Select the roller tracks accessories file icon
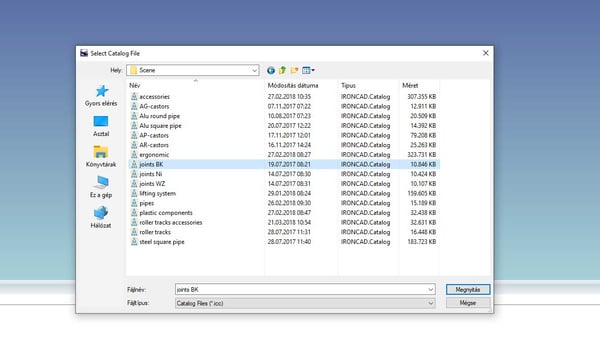 coord(134,222)
